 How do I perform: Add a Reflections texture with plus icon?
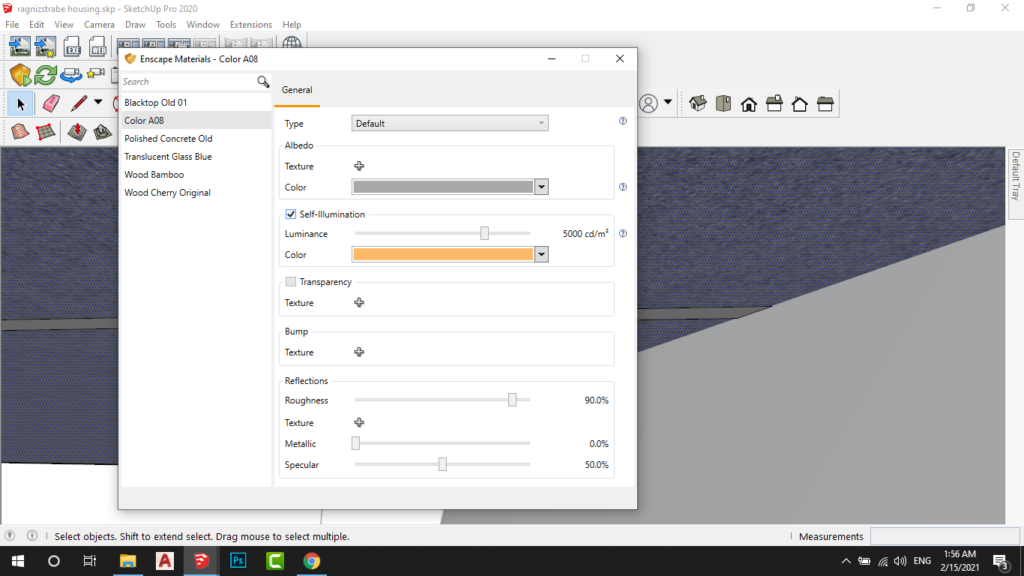coord(359,423)
